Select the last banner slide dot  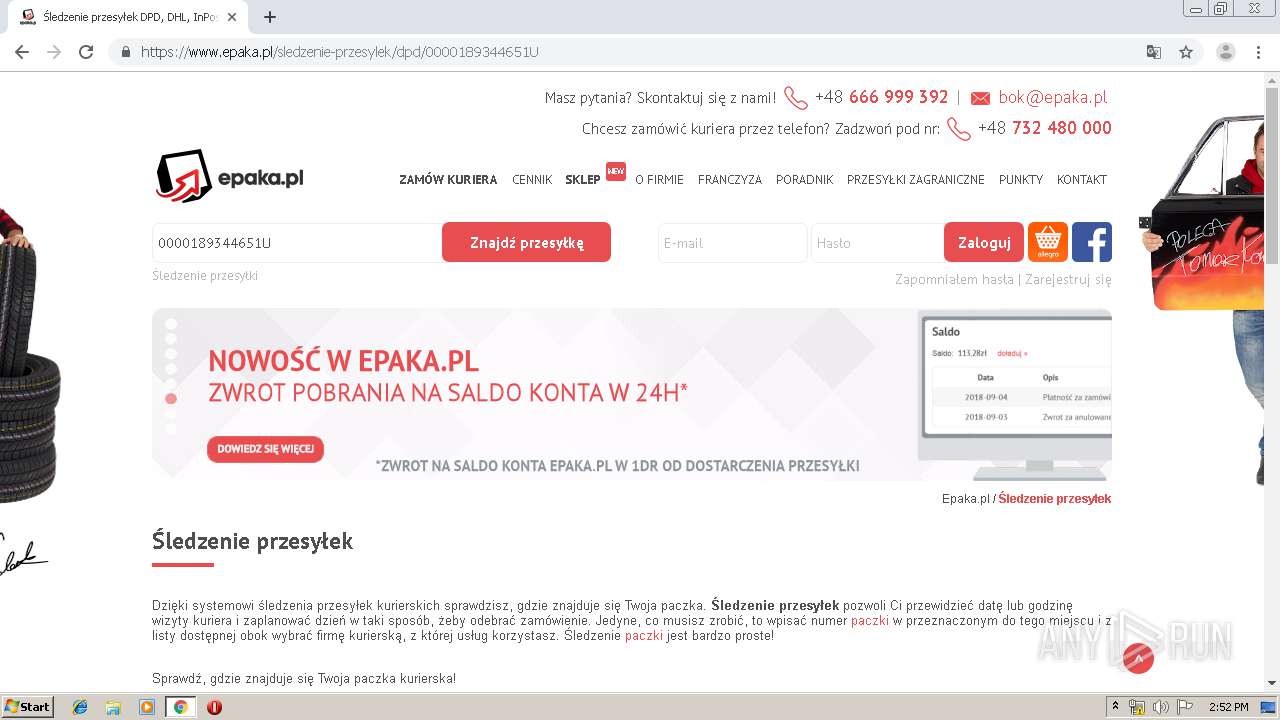tap(171, 428)
